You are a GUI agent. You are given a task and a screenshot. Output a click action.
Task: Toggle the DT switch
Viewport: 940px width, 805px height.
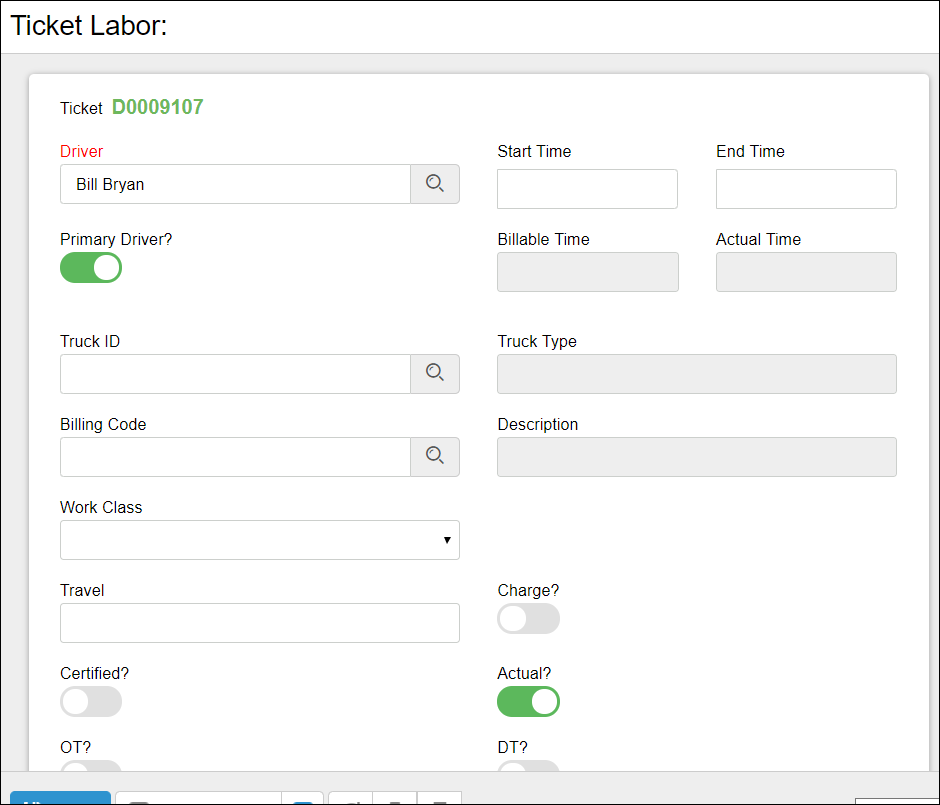528,765
